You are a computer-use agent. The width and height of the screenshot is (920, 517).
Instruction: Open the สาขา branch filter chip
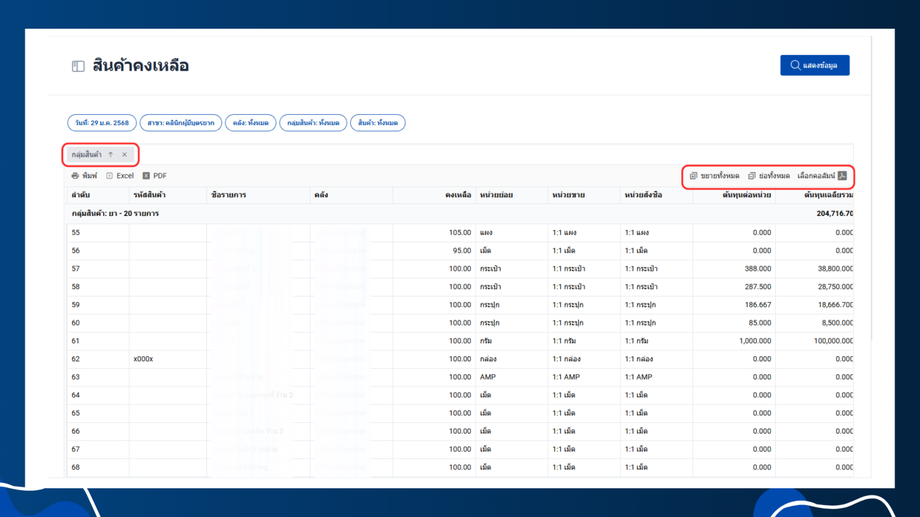point(181,123)
